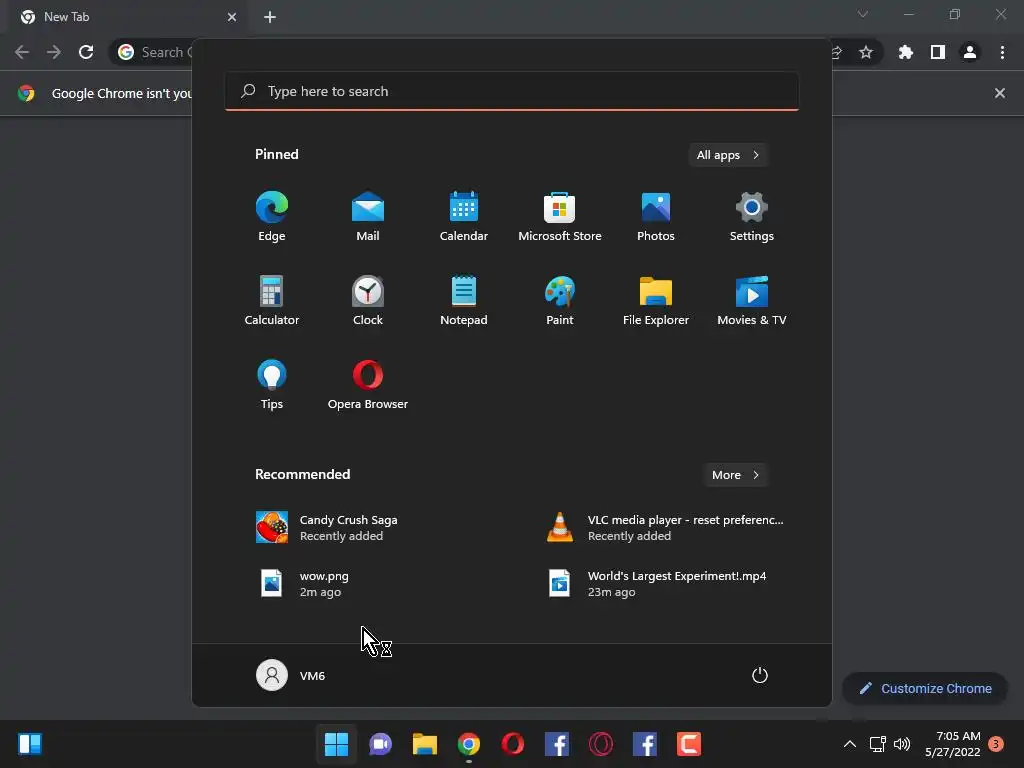
Task: Show hidden system tray icons
Action: click(x=850, y=744)
